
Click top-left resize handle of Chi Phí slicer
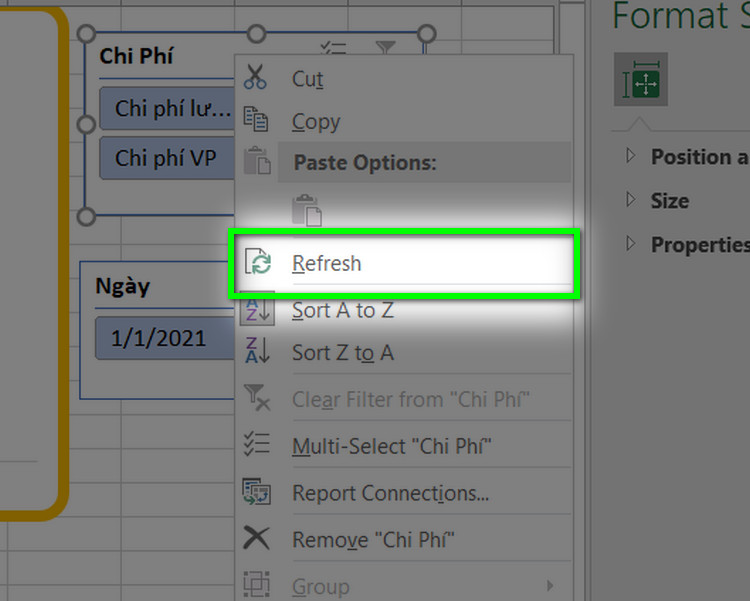click(x=86, y=34)
